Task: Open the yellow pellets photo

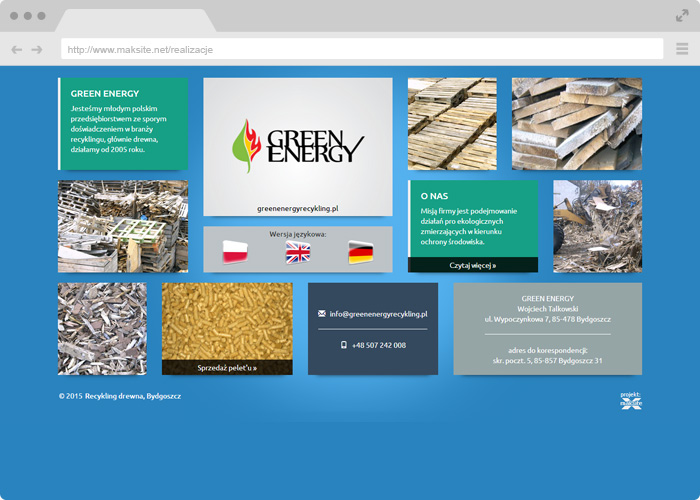Action: 227,321
